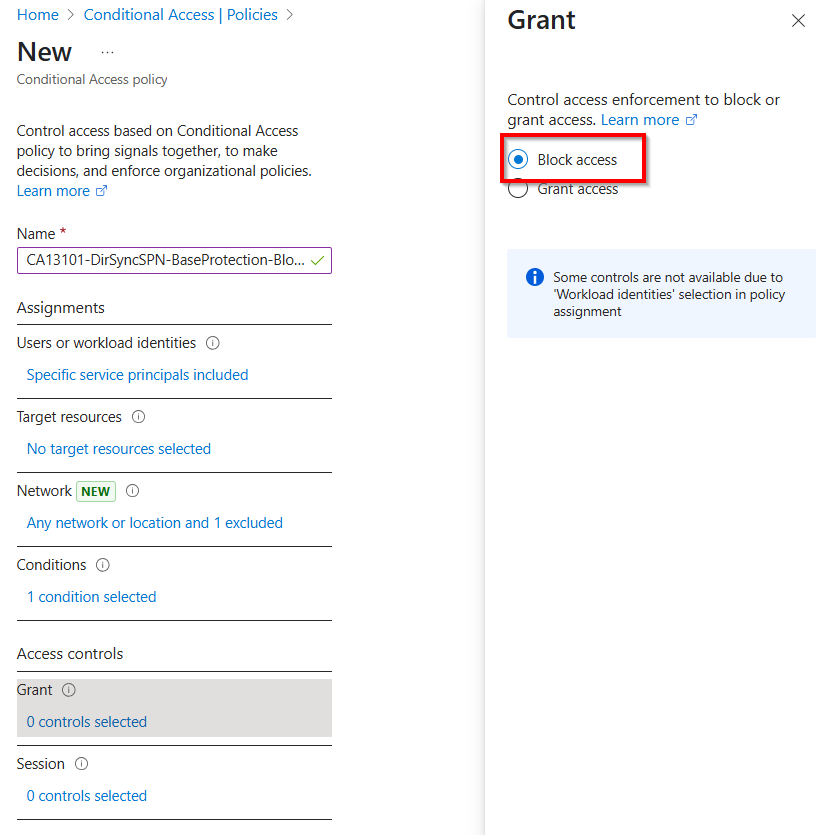832x835 pixels.
Task: Close the Grant panel with X
Action: click(x=798, y=21)
